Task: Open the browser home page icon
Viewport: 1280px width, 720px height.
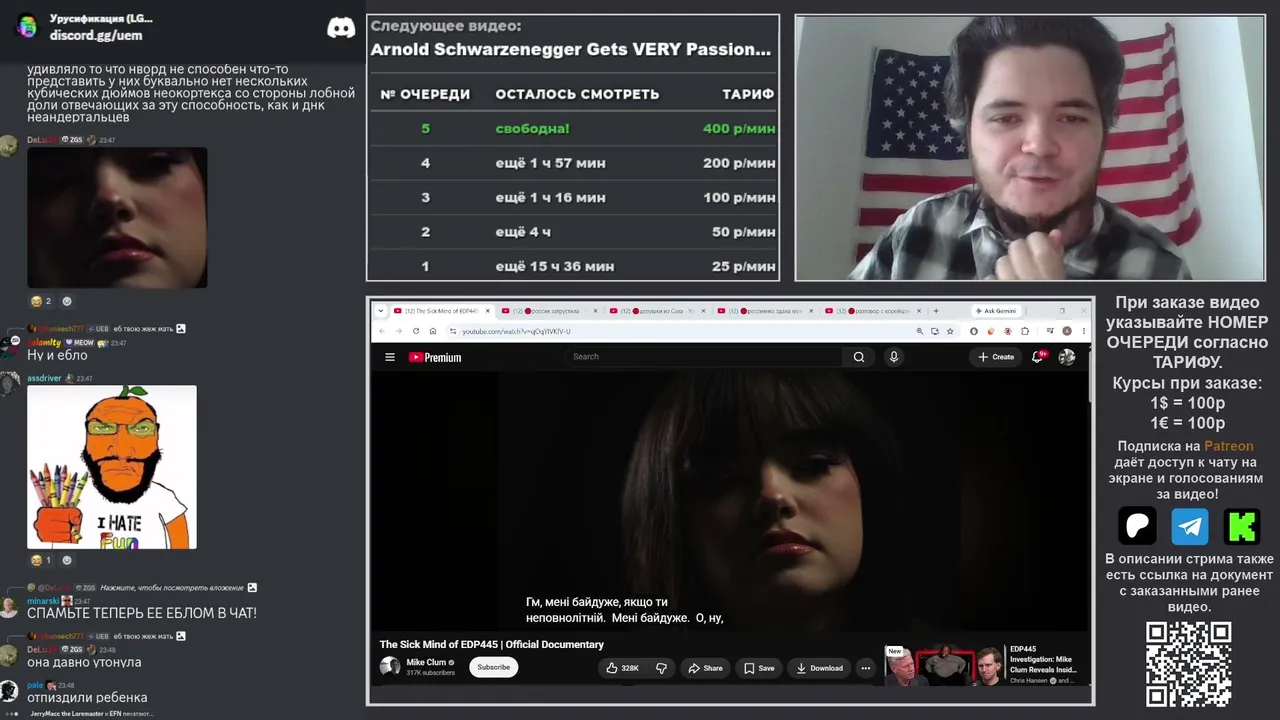Action: (432, 331)
